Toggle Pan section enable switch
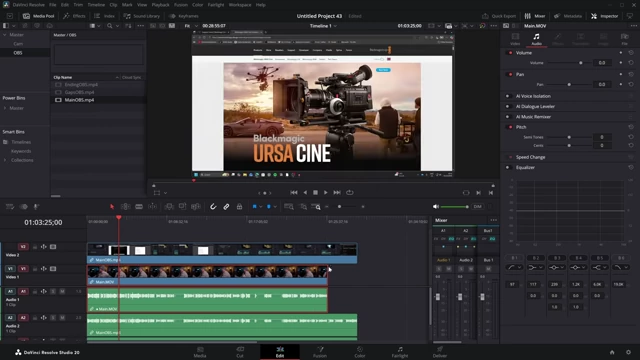 [x=510, y=74]
